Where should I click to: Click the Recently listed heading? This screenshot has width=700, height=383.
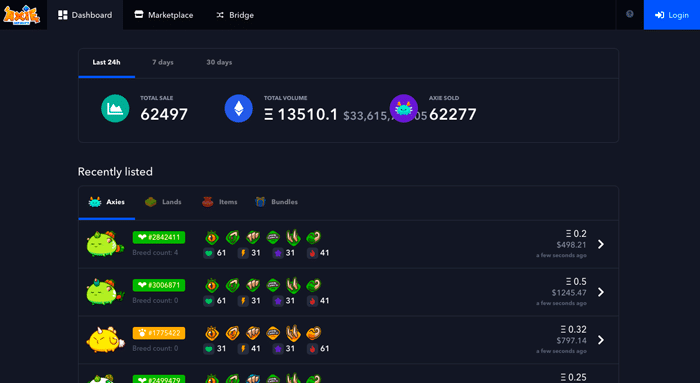point(115,172)
